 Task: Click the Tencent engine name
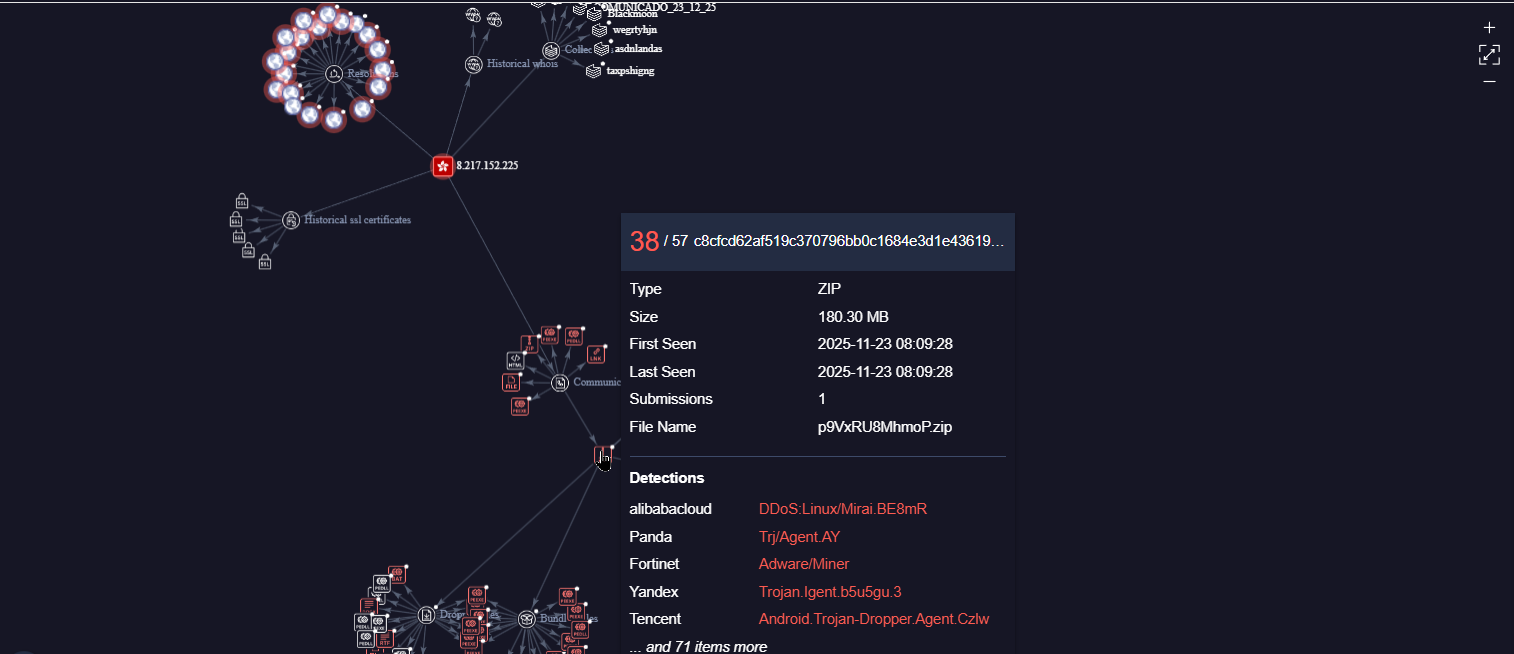655,619
